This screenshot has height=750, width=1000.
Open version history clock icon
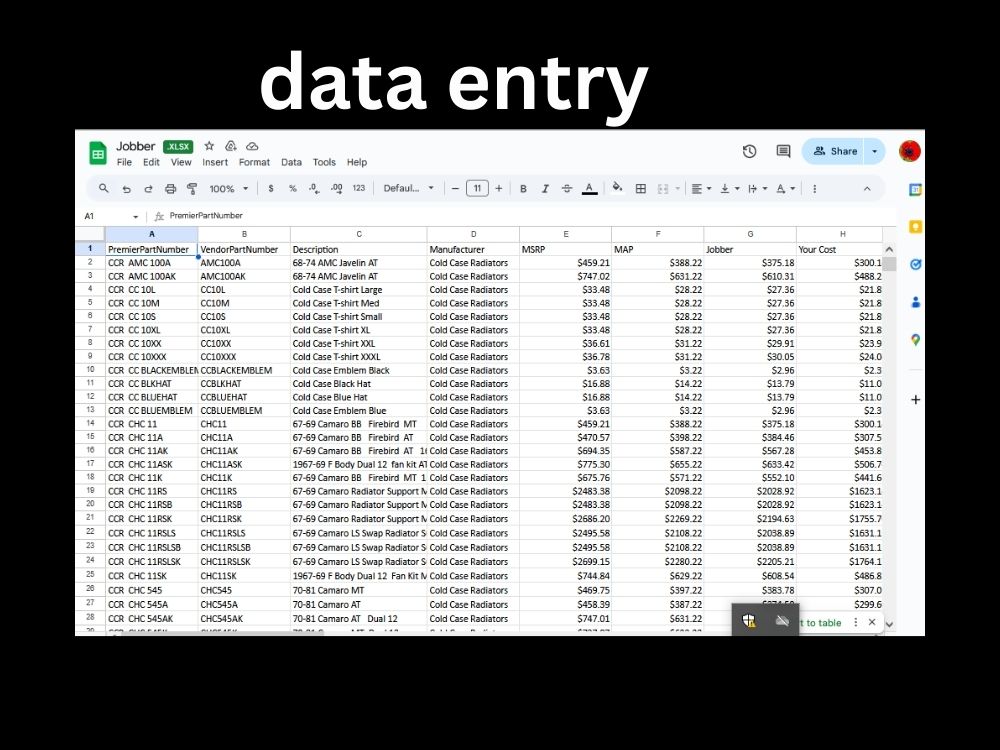click(749, 151)
